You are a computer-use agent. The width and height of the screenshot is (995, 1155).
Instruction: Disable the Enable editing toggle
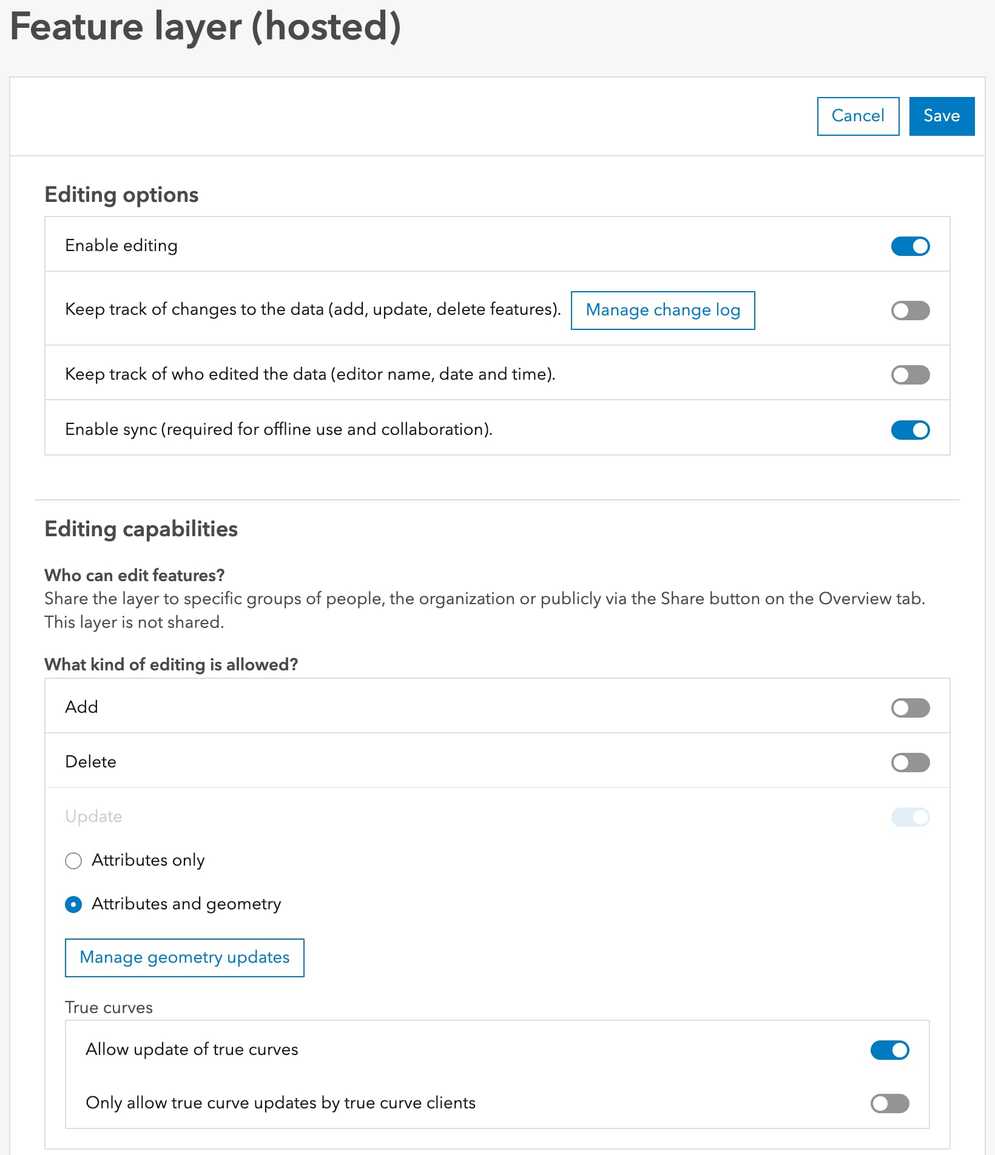[x=910, y=245]
